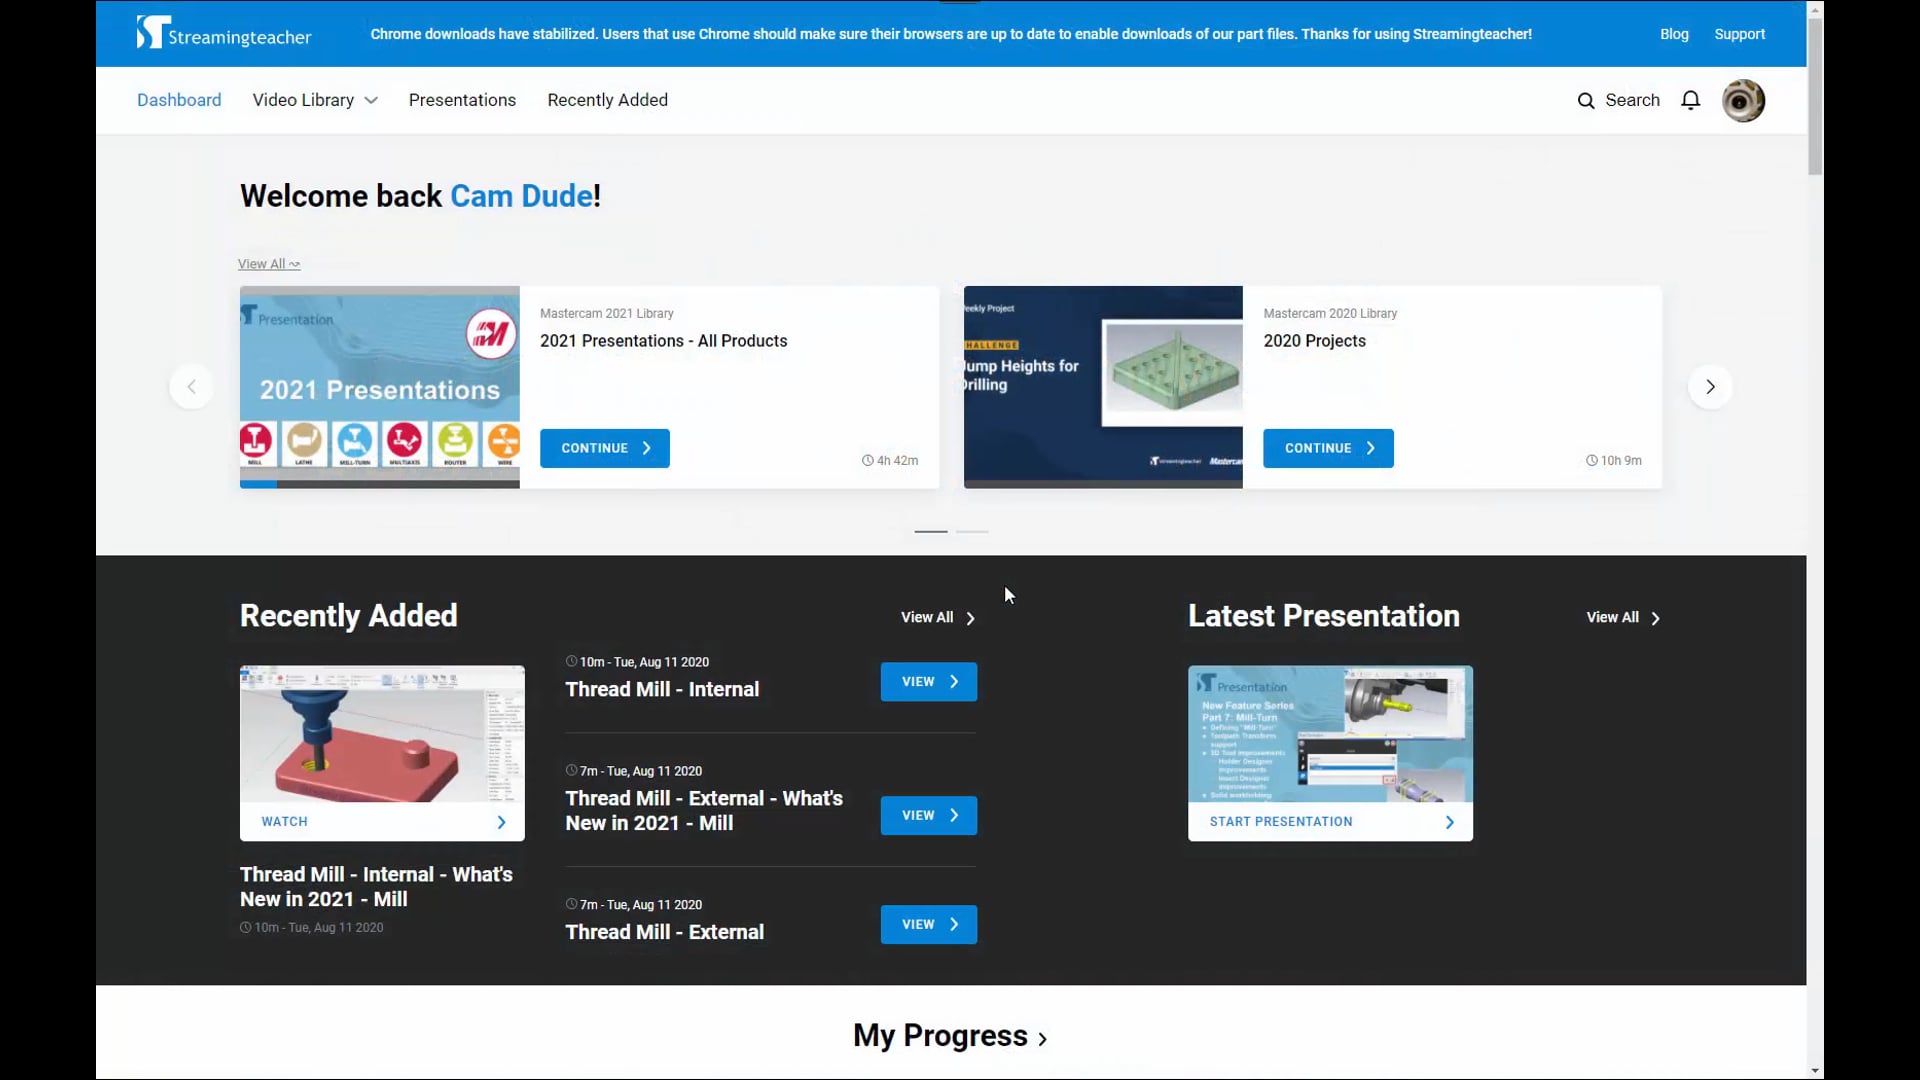Select the first carousel page indicator
Image resolution: width=1920 pixels, height=1080 pixels.
931,532
